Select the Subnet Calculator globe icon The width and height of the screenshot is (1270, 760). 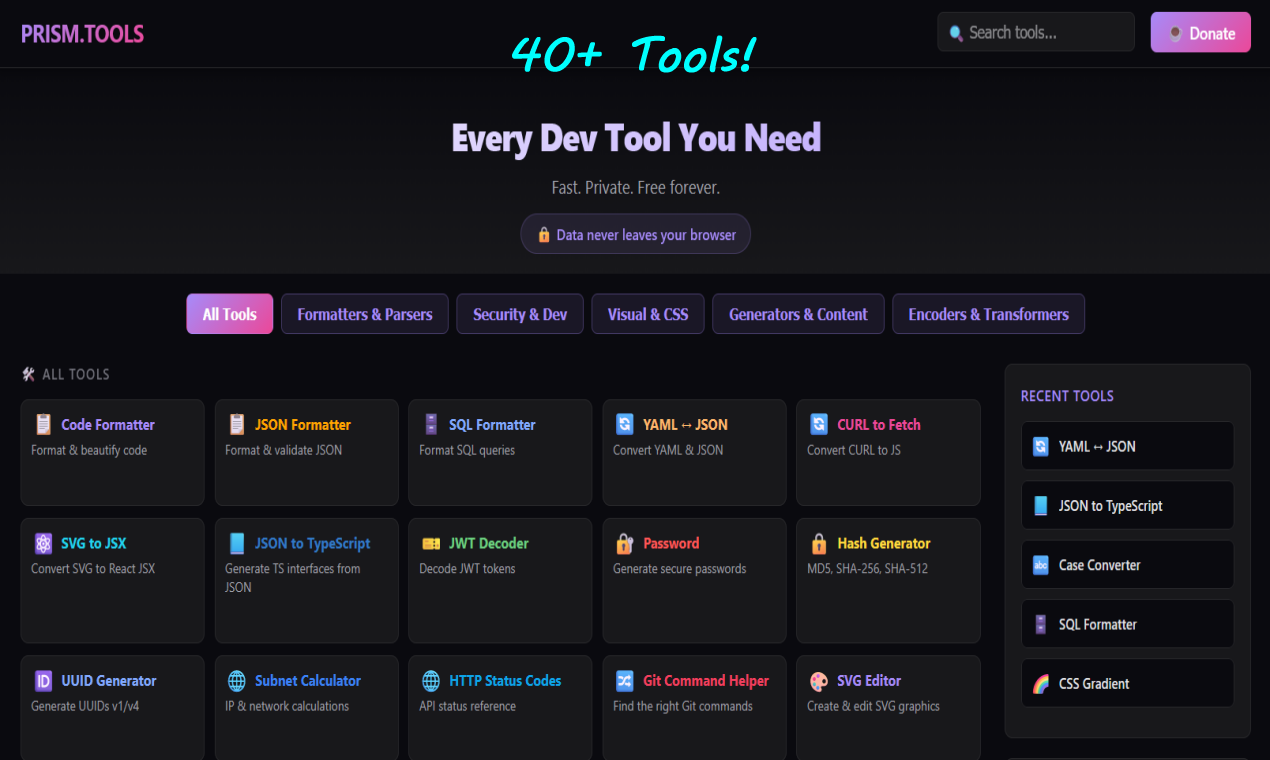tap(236, 680)
